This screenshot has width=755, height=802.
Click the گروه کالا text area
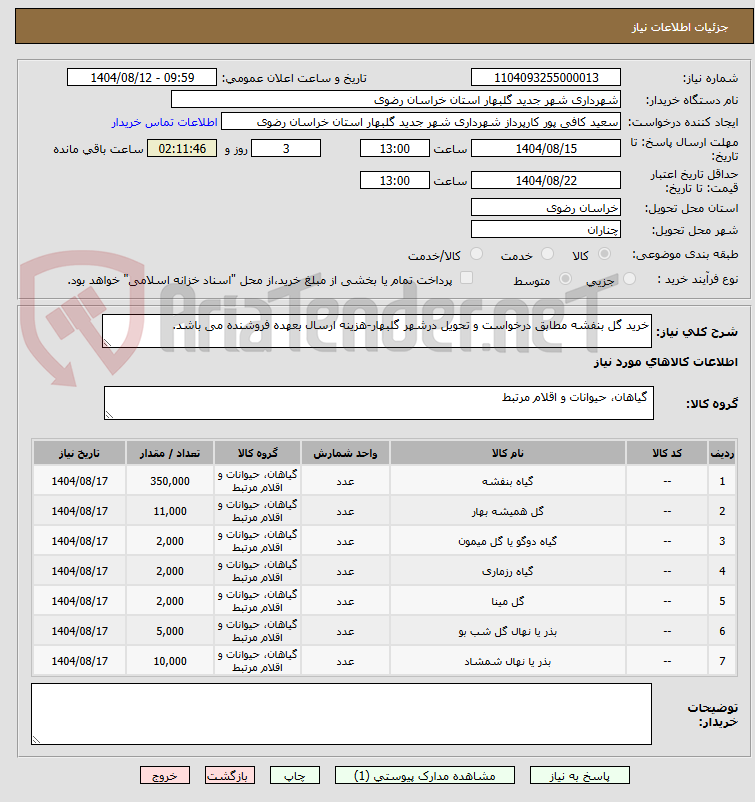(379, 403)
